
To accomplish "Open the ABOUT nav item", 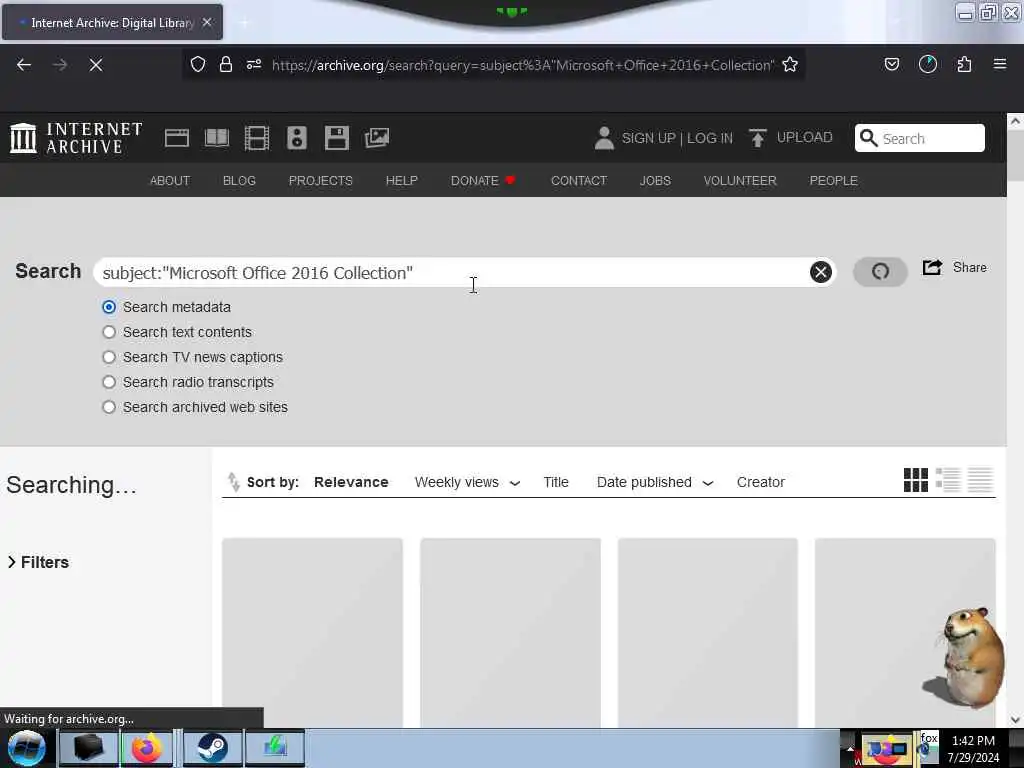I will (170, 180).
